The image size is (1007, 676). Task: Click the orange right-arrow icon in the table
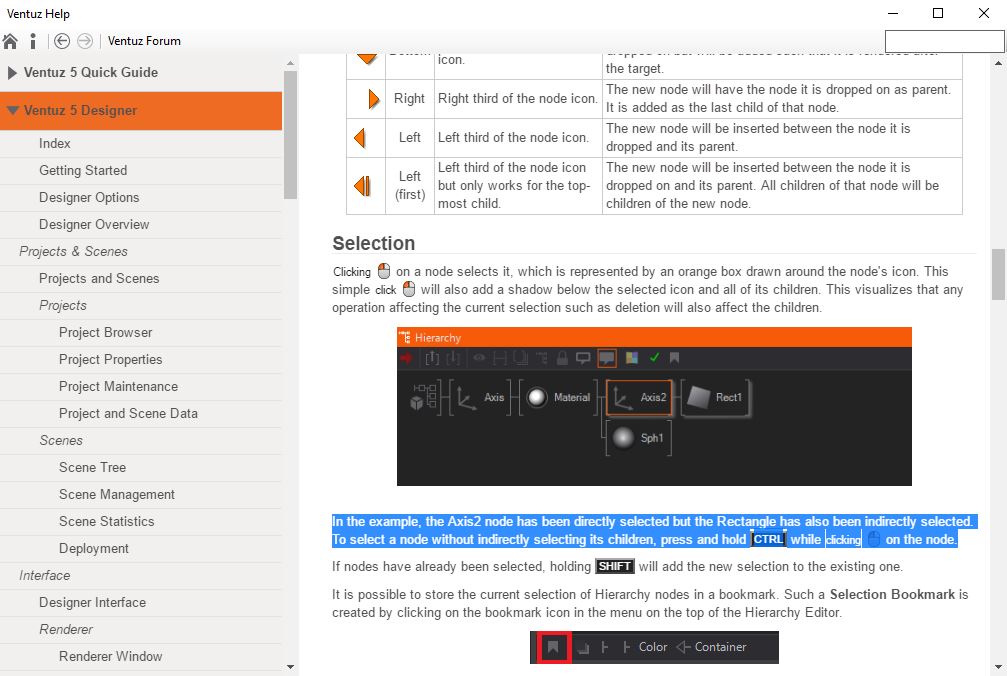coord(373,99)
